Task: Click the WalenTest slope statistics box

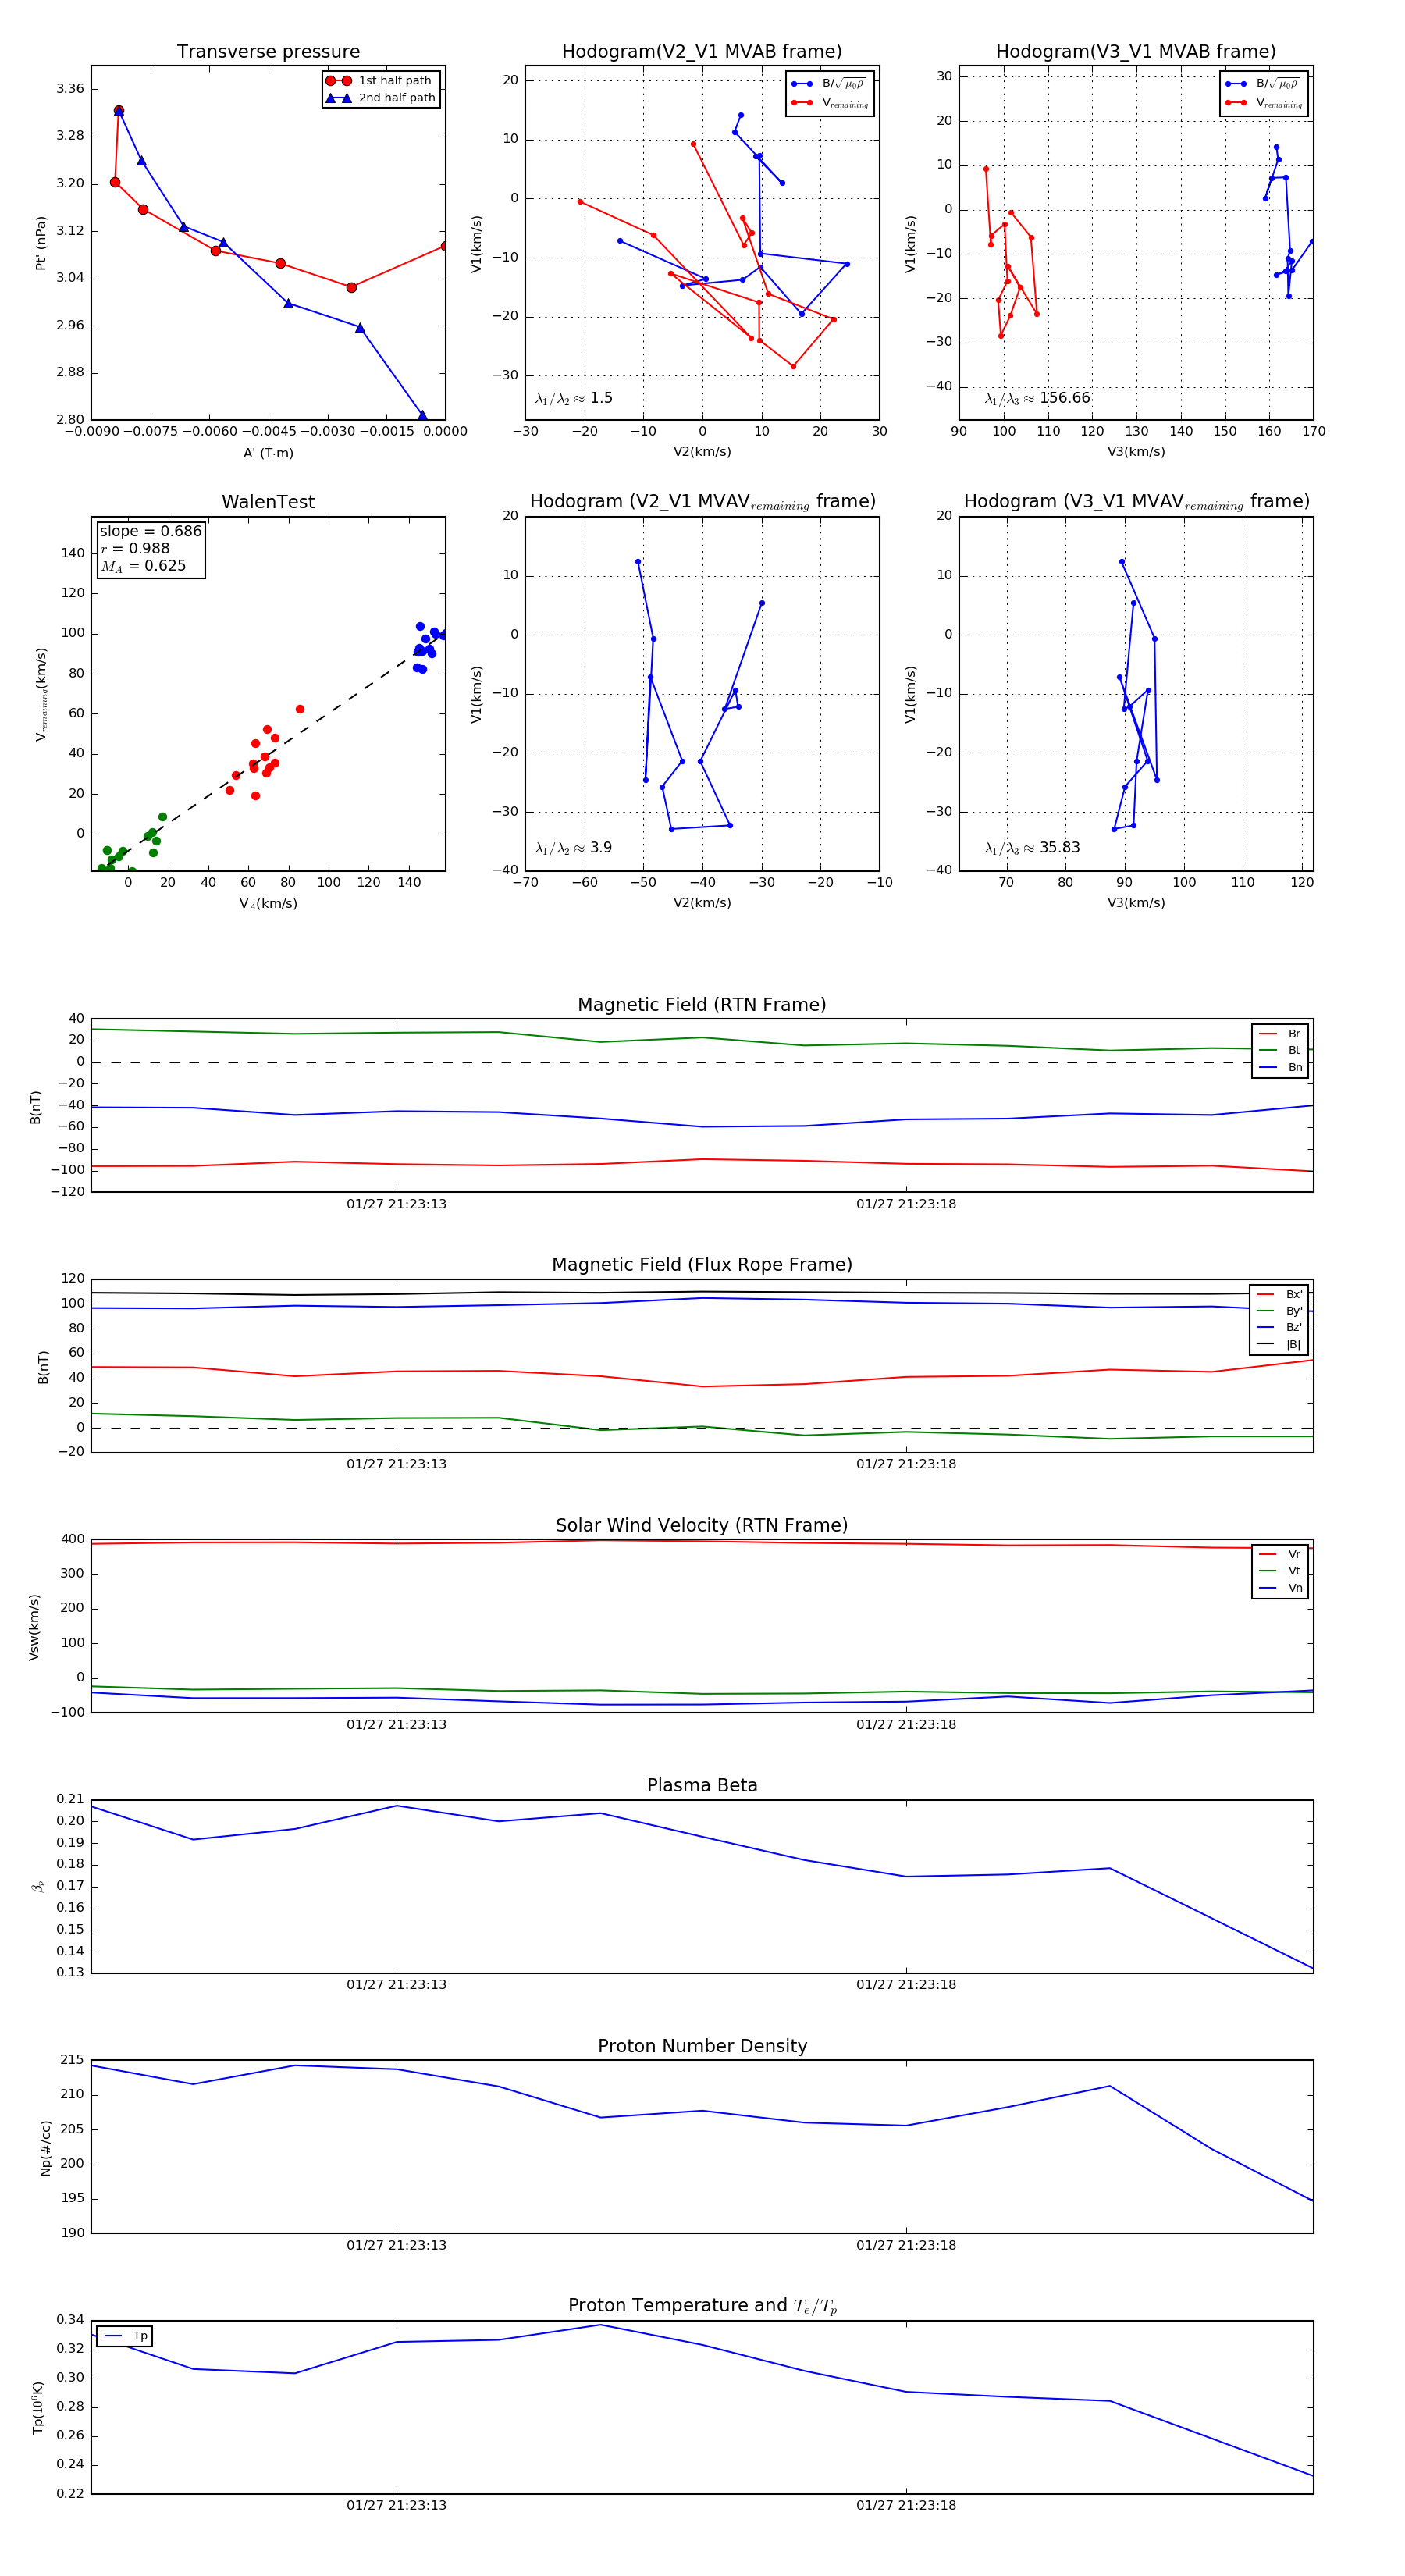Action: [x=150, y=549]
